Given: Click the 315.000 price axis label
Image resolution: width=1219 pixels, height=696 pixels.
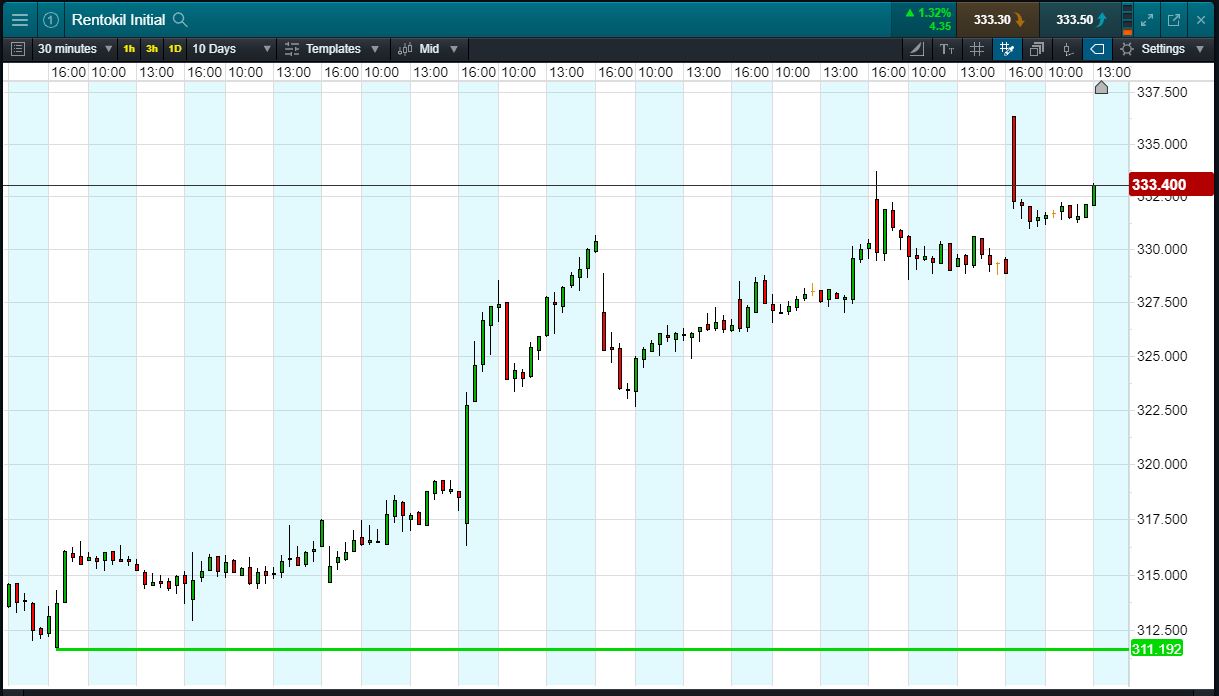Looking at the screenshot, I should (x=1162, y=575).
